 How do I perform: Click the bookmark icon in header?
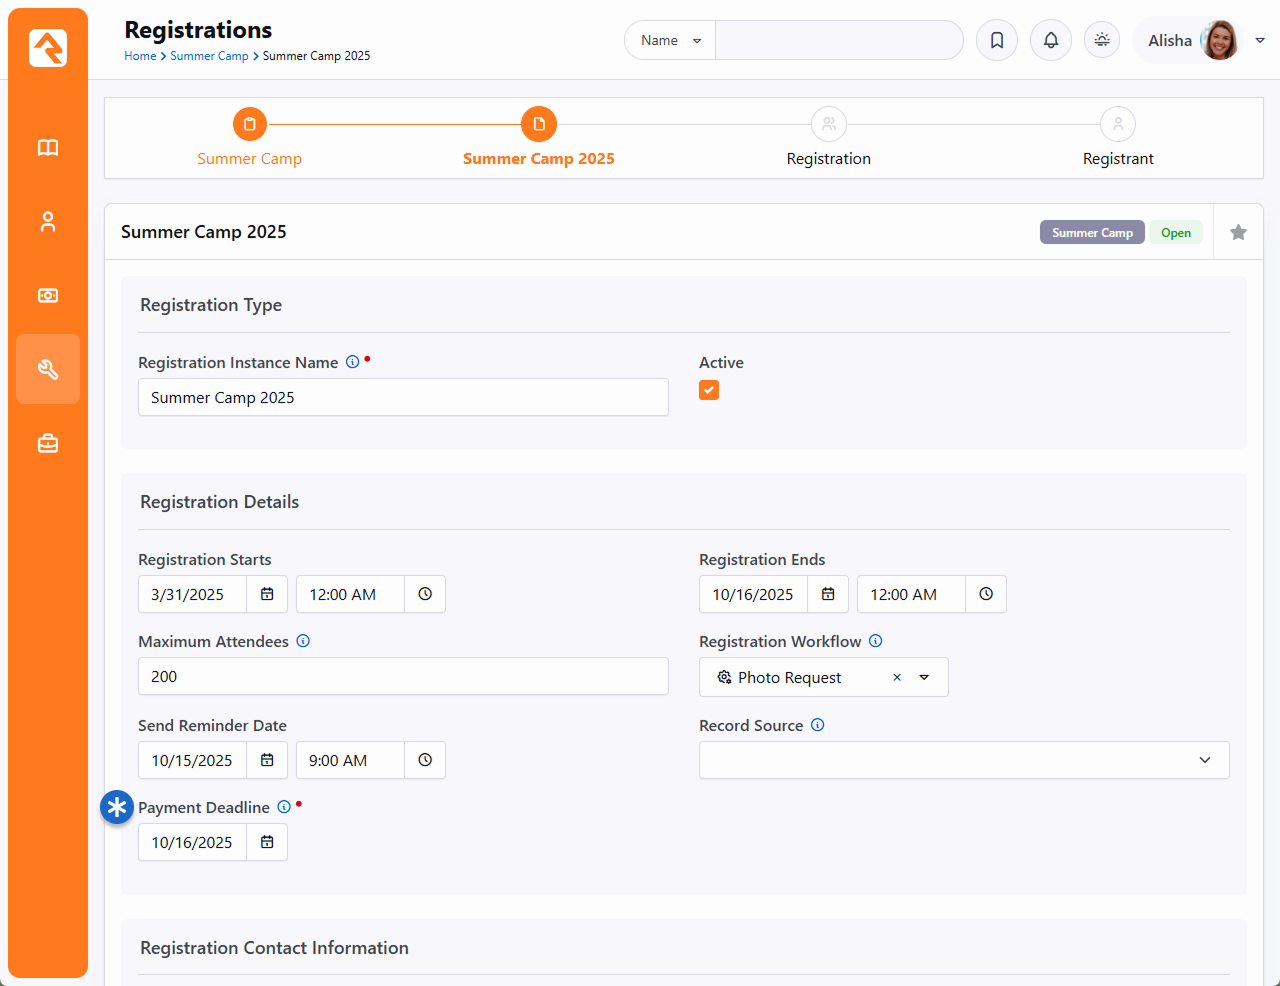pyautogui.click(x=997, y=40)
